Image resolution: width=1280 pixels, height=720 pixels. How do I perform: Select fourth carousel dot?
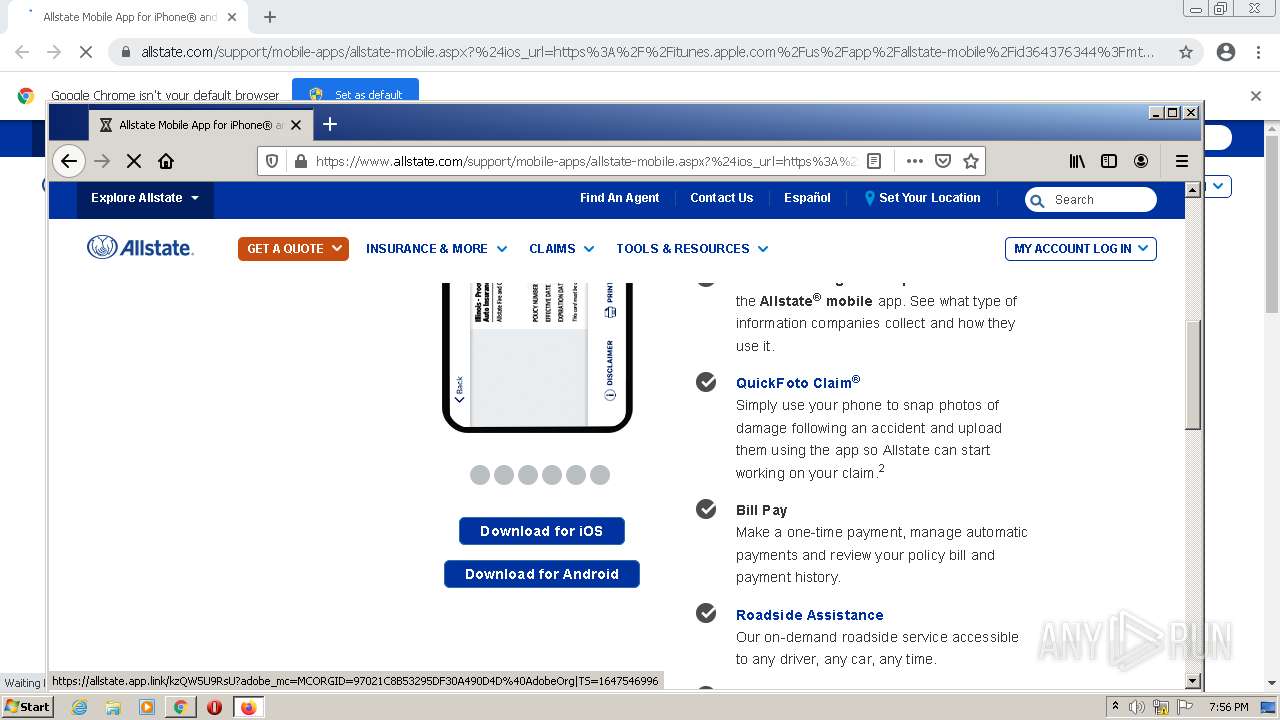[x=552, y=475]
